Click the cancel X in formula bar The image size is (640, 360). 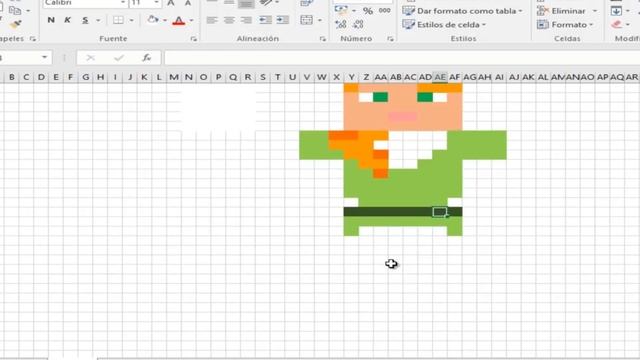(x=91, y=58)
